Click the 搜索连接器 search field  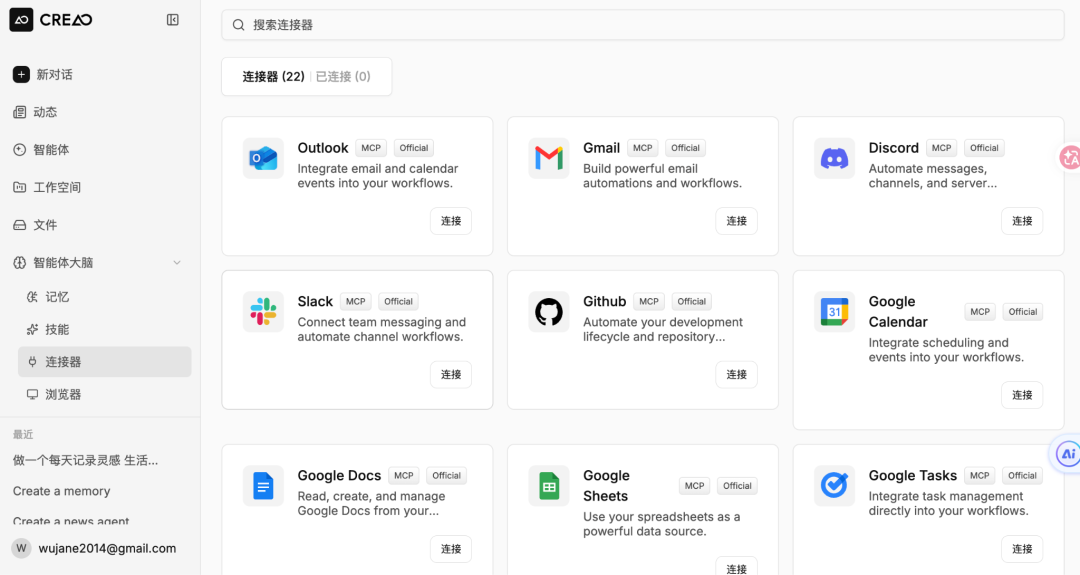[x=642, y=25]
